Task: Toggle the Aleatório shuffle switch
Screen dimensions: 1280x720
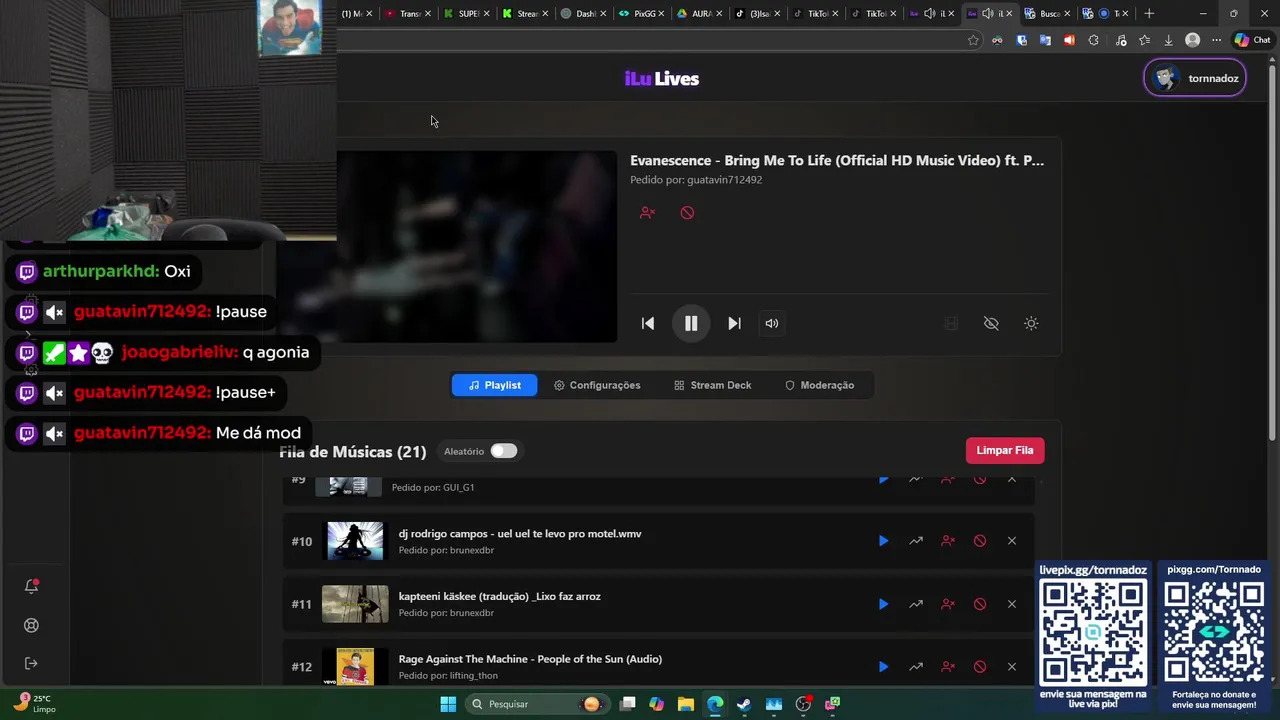Action: (x=503, y=451)
